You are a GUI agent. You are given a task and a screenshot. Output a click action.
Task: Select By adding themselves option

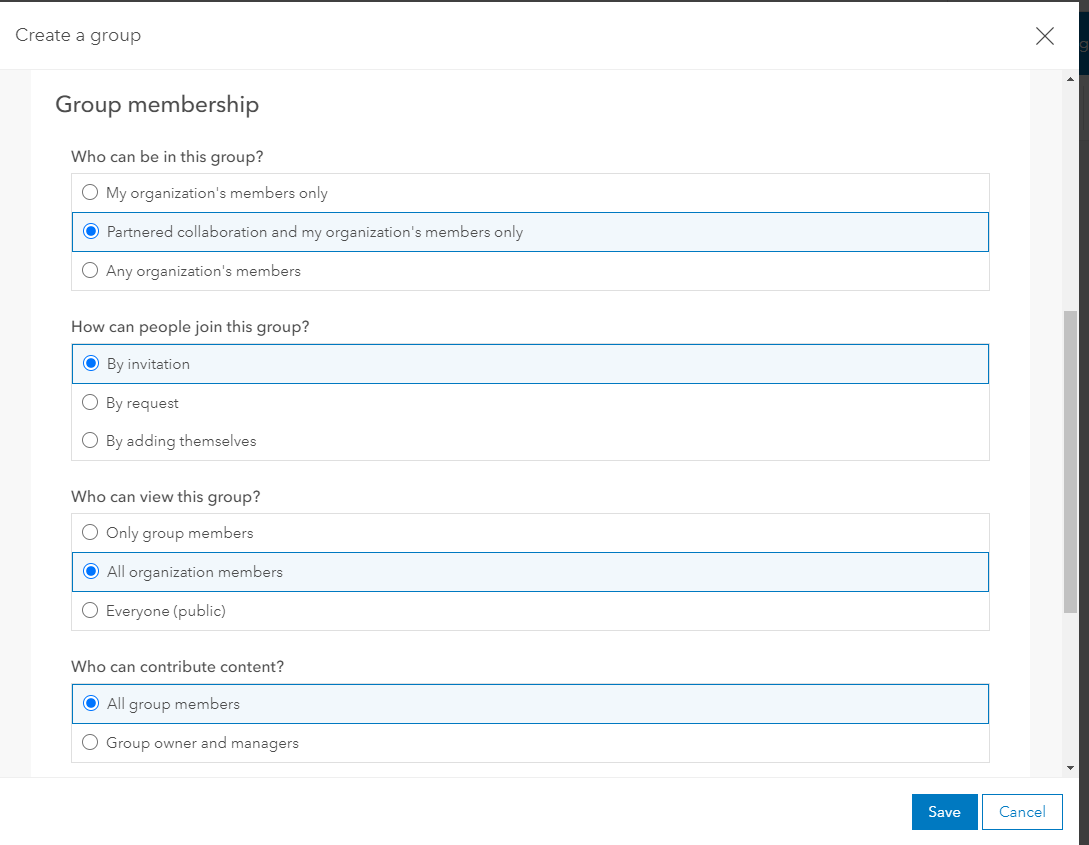tap(90, 441)
